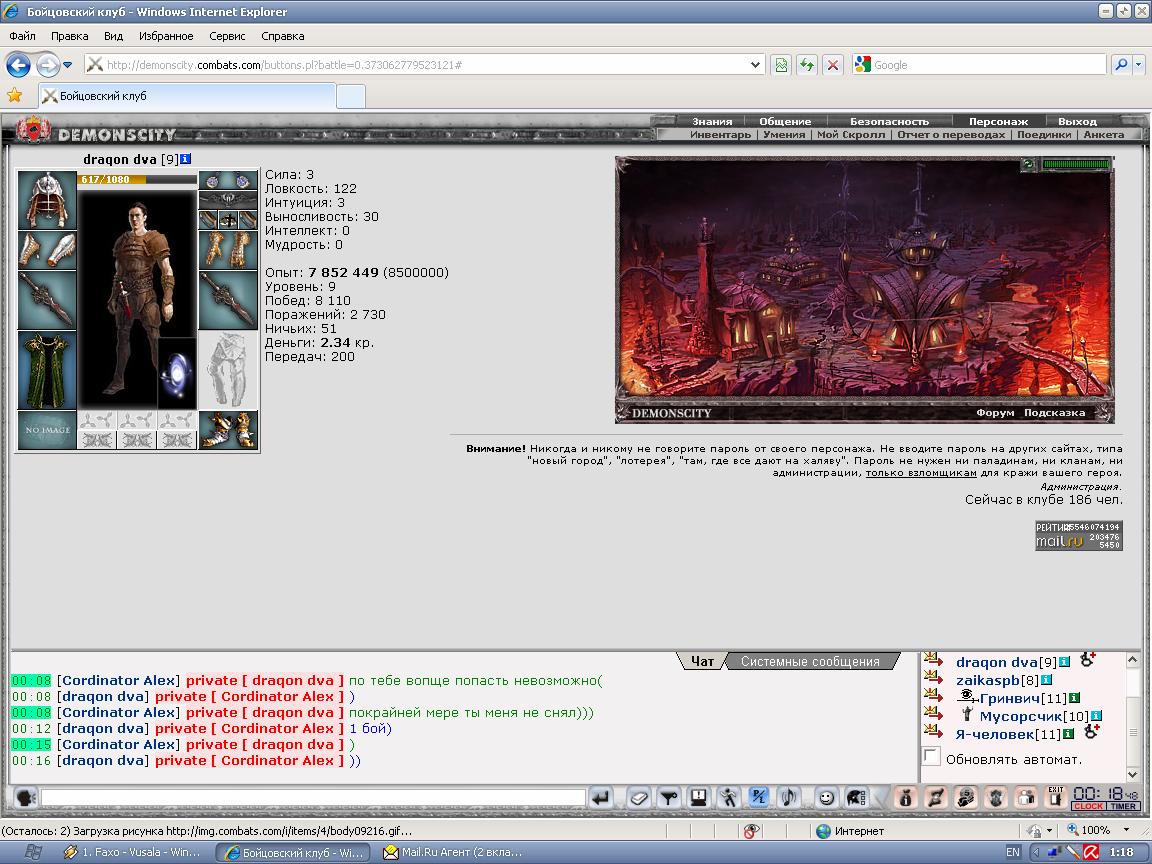Toggle the TIMER mode button

pos(1123,806)
